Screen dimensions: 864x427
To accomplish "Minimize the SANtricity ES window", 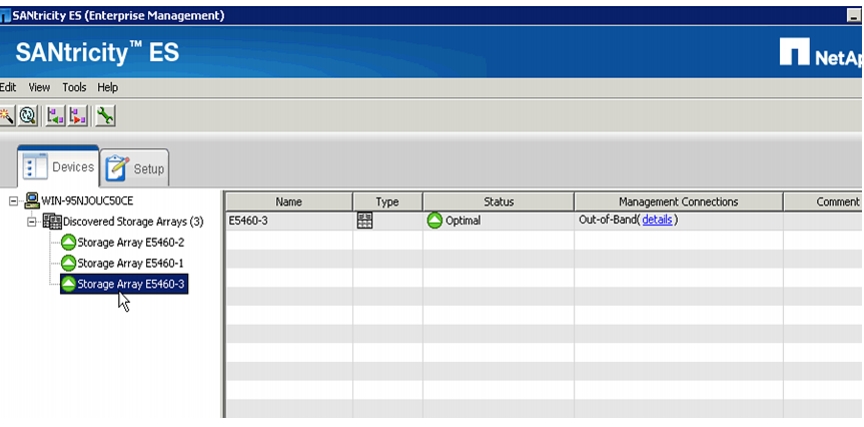I will pyautogui.click(x=854, y=16).
